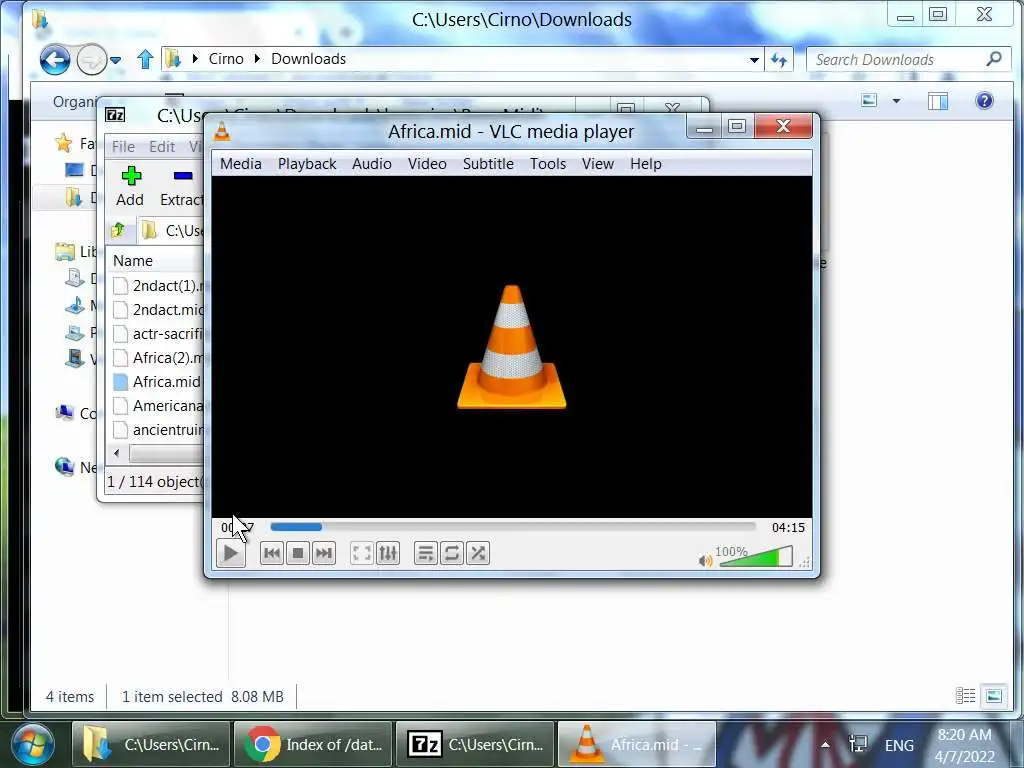This screenshot has height=768, width=1024.
Task: Adjust the VLC volume slider
Action: pos(756,557)
